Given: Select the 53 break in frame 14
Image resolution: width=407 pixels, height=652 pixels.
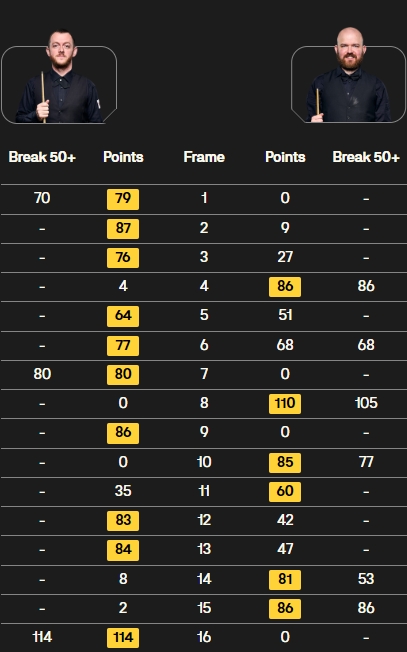Looking at the screenshot, I should pyautogui.click(x=366, y=579).
